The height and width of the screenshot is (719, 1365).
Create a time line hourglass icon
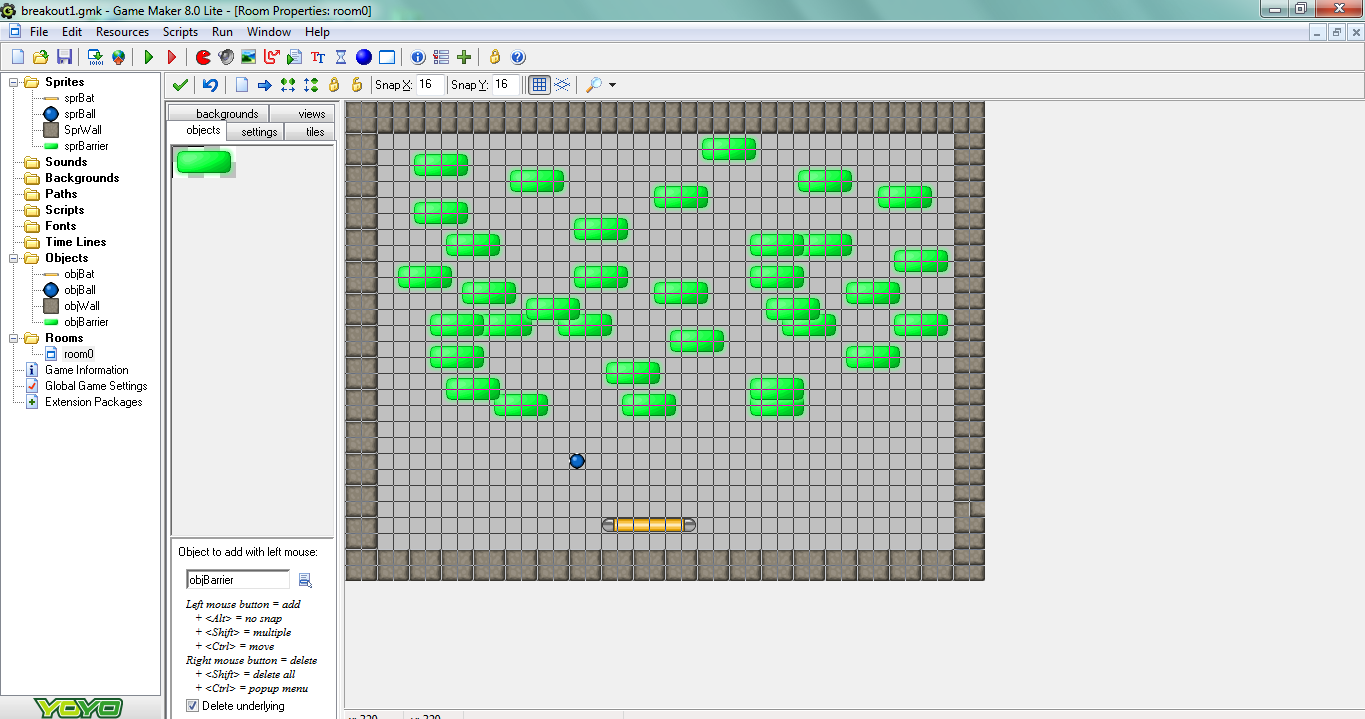341,57
